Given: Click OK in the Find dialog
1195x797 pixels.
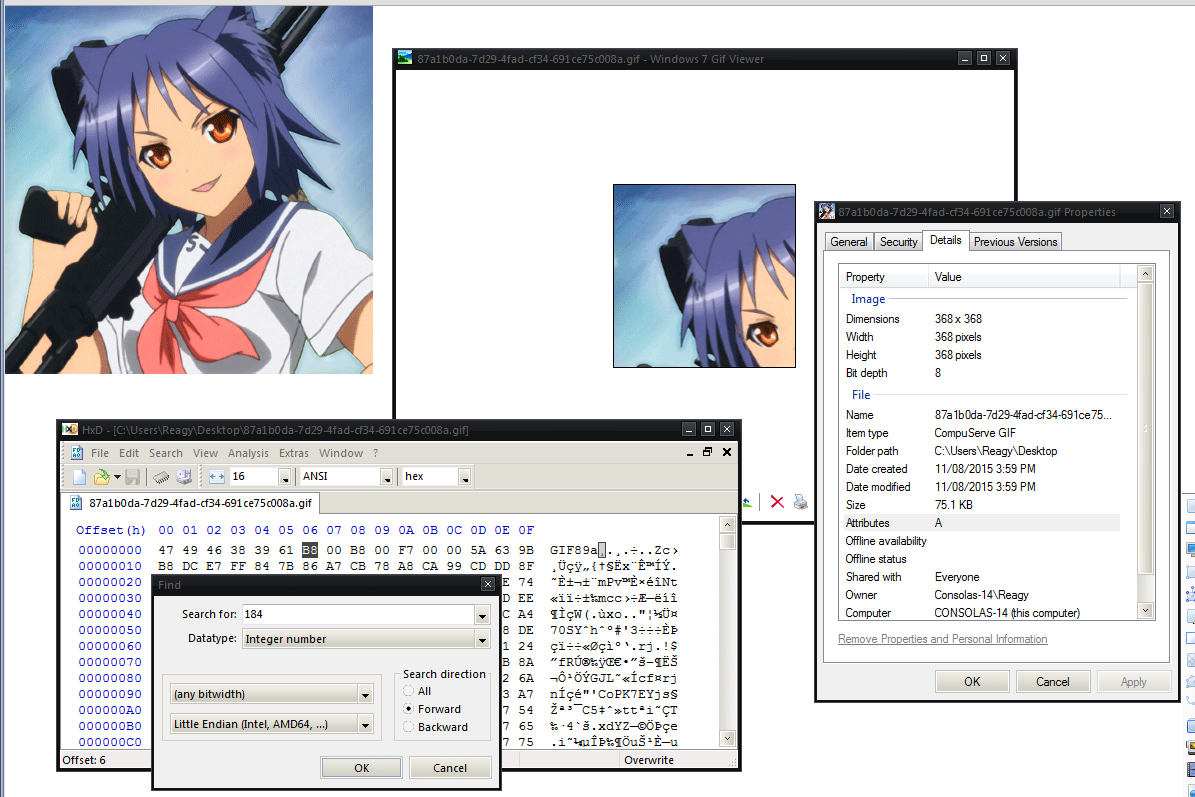Looking at the screenshot, I should pyautogui.click(x=361, y=768).
